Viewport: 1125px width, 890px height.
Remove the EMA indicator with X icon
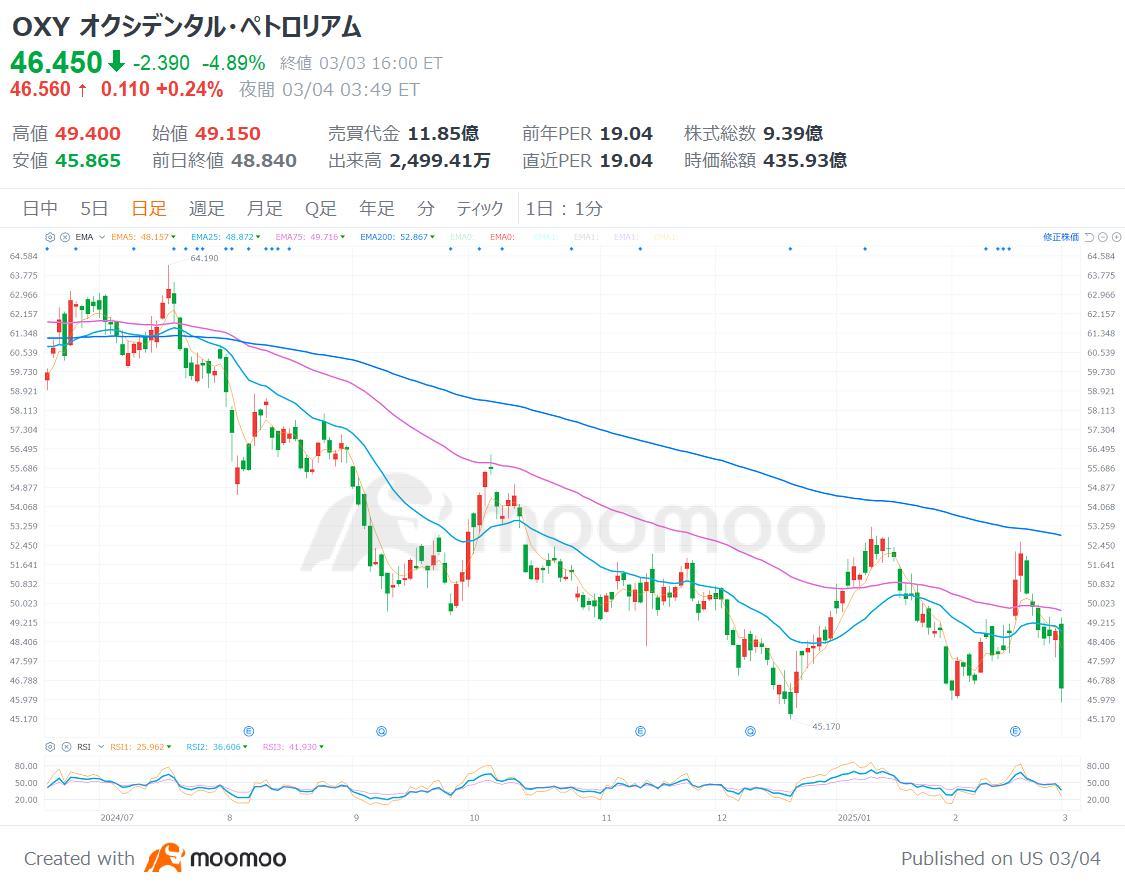tap(64, 237)
